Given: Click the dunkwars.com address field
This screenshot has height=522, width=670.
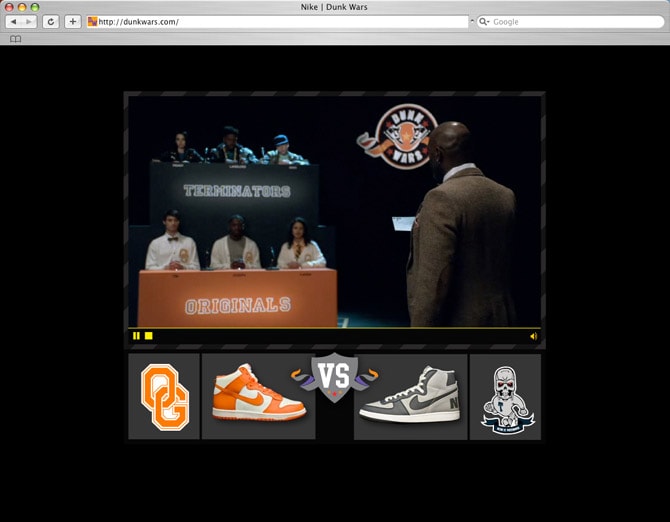Looking at the screenshot, I should pyautogui.click(x=278, y=22).
